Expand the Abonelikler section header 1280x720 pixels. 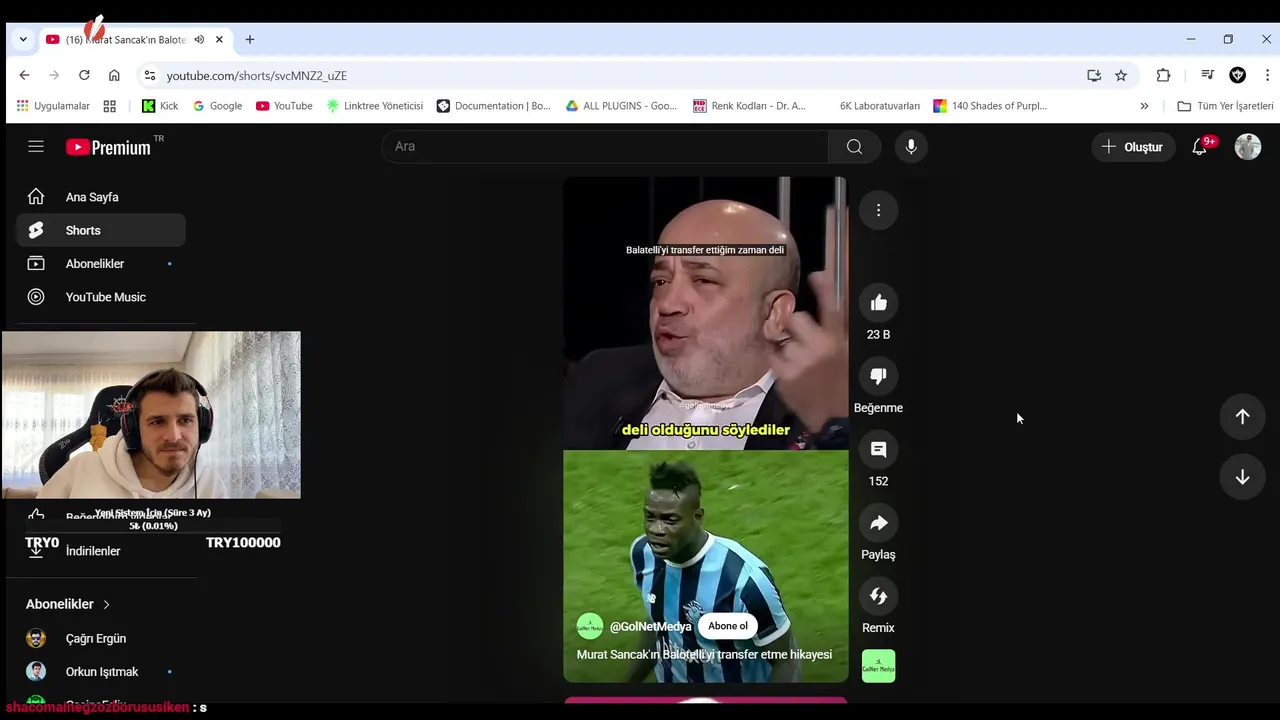(68, 604)
